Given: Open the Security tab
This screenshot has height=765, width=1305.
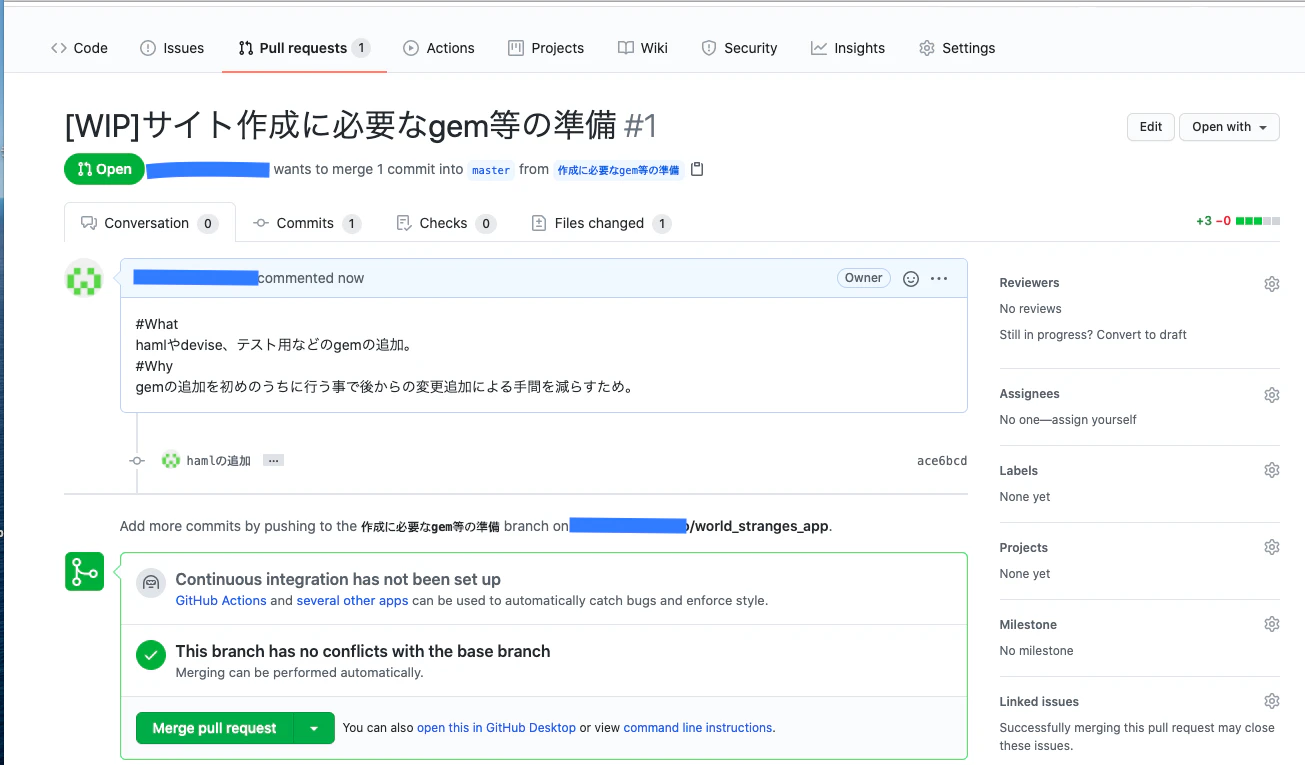Looking at the screenshot, I should coord(739,48).
